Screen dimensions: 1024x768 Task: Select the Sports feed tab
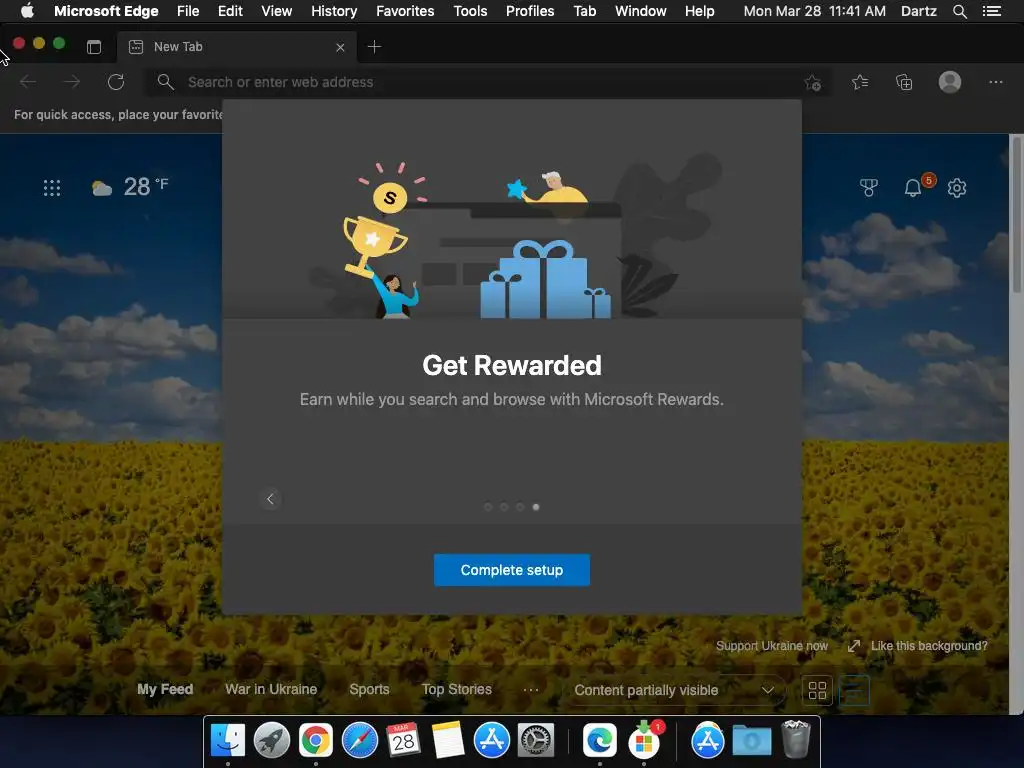click(369, 689)
